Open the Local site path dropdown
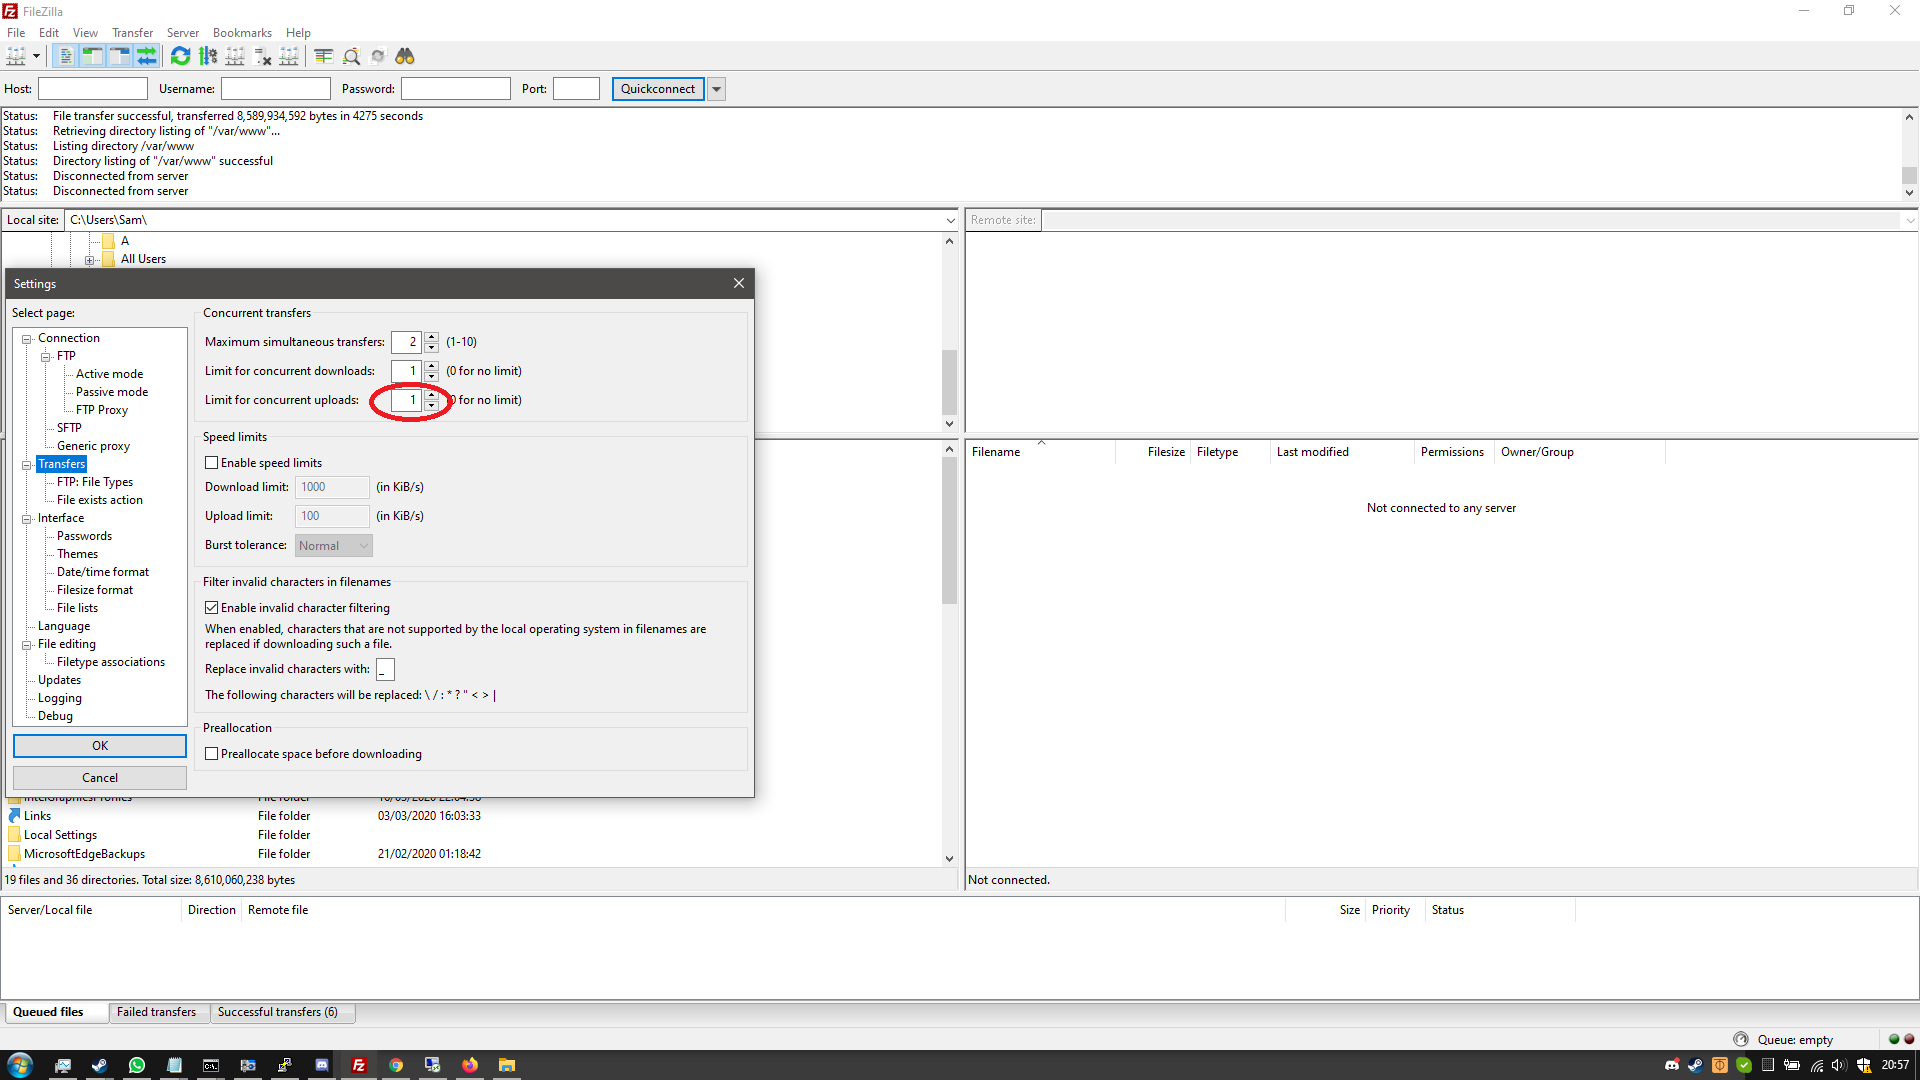Viewport: 1920px width, 1080px height. (x=950, y=220)
